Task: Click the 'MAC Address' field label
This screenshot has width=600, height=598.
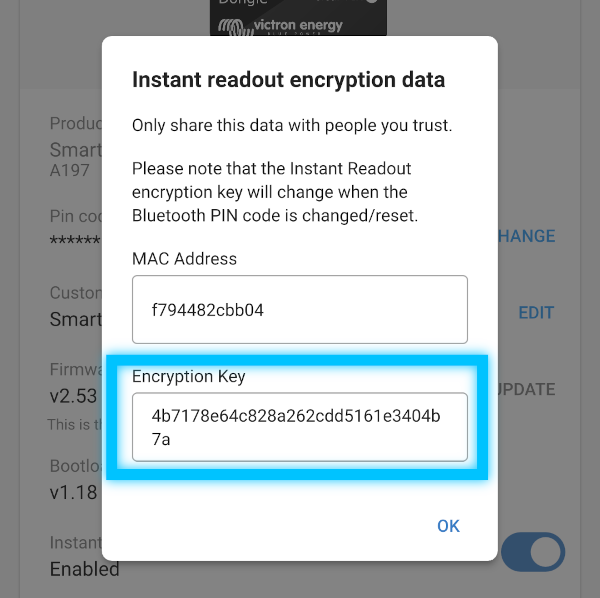Action: point(184,259)
